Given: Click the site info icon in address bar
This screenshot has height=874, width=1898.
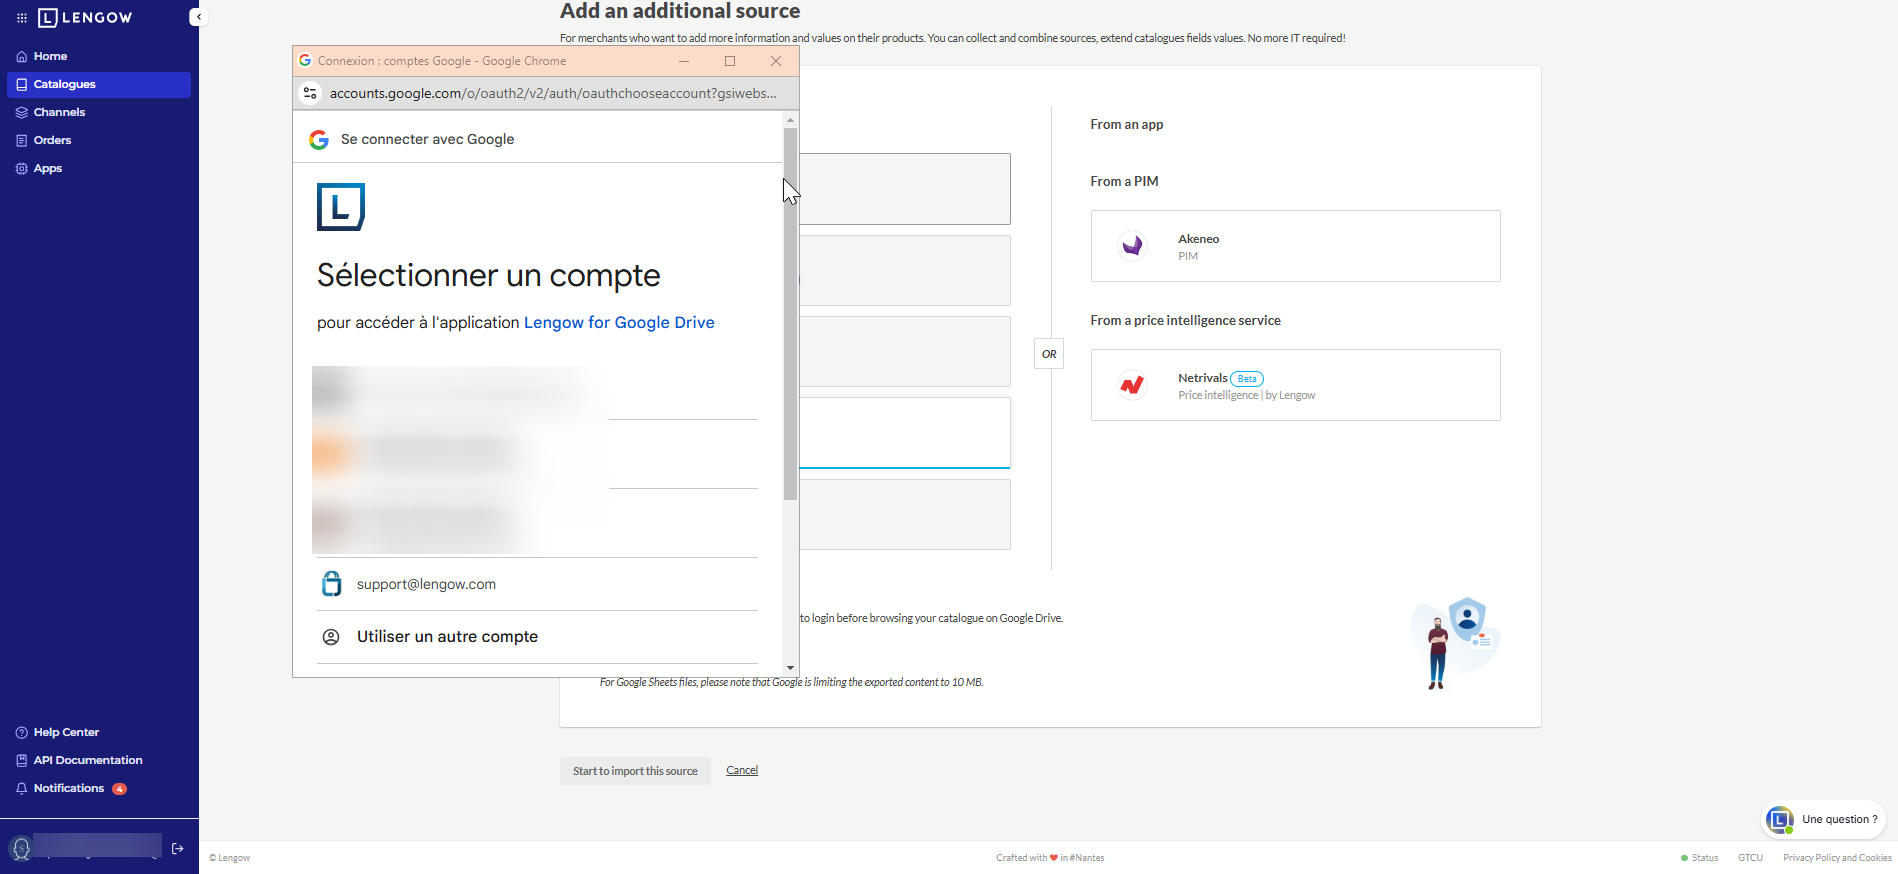Looking at the screenshot, I should [310, 93].
